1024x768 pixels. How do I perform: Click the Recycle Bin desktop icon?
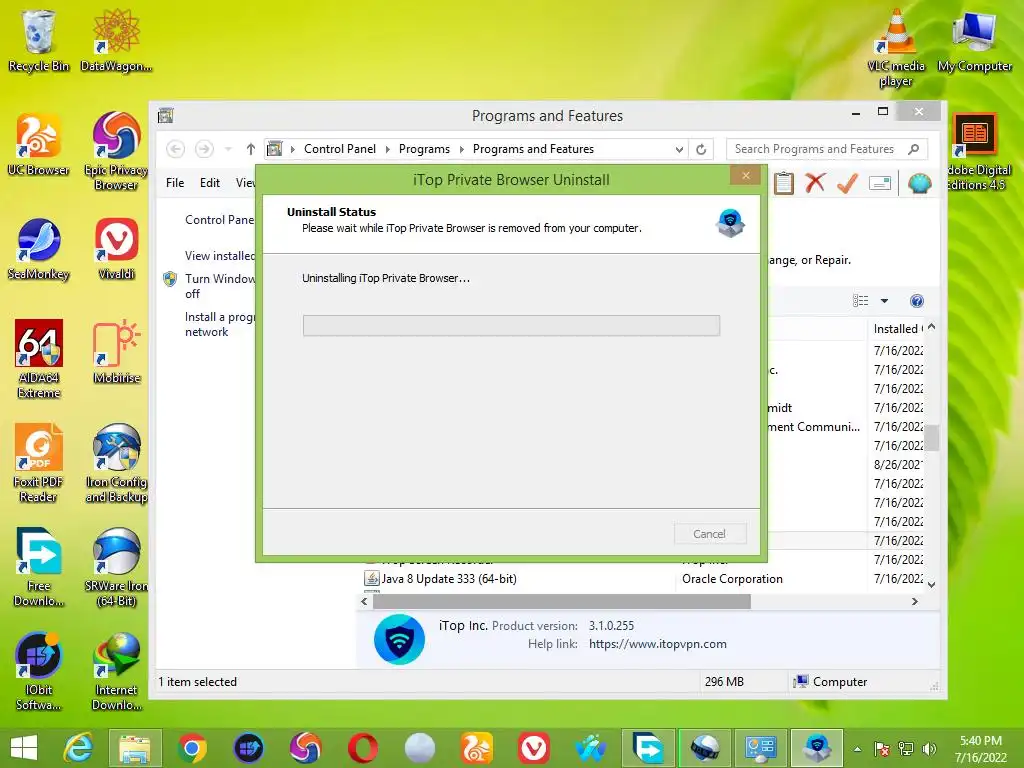(x=39, y=40)
